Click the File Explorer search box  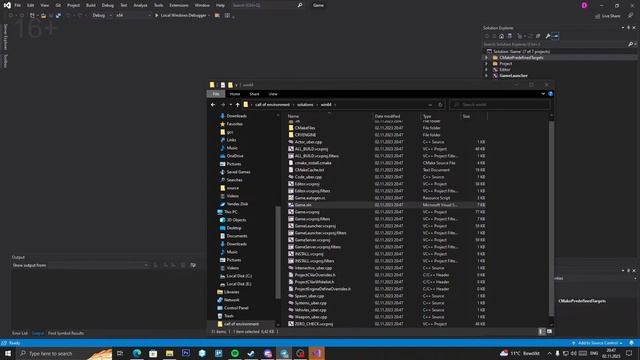(500, 105)
